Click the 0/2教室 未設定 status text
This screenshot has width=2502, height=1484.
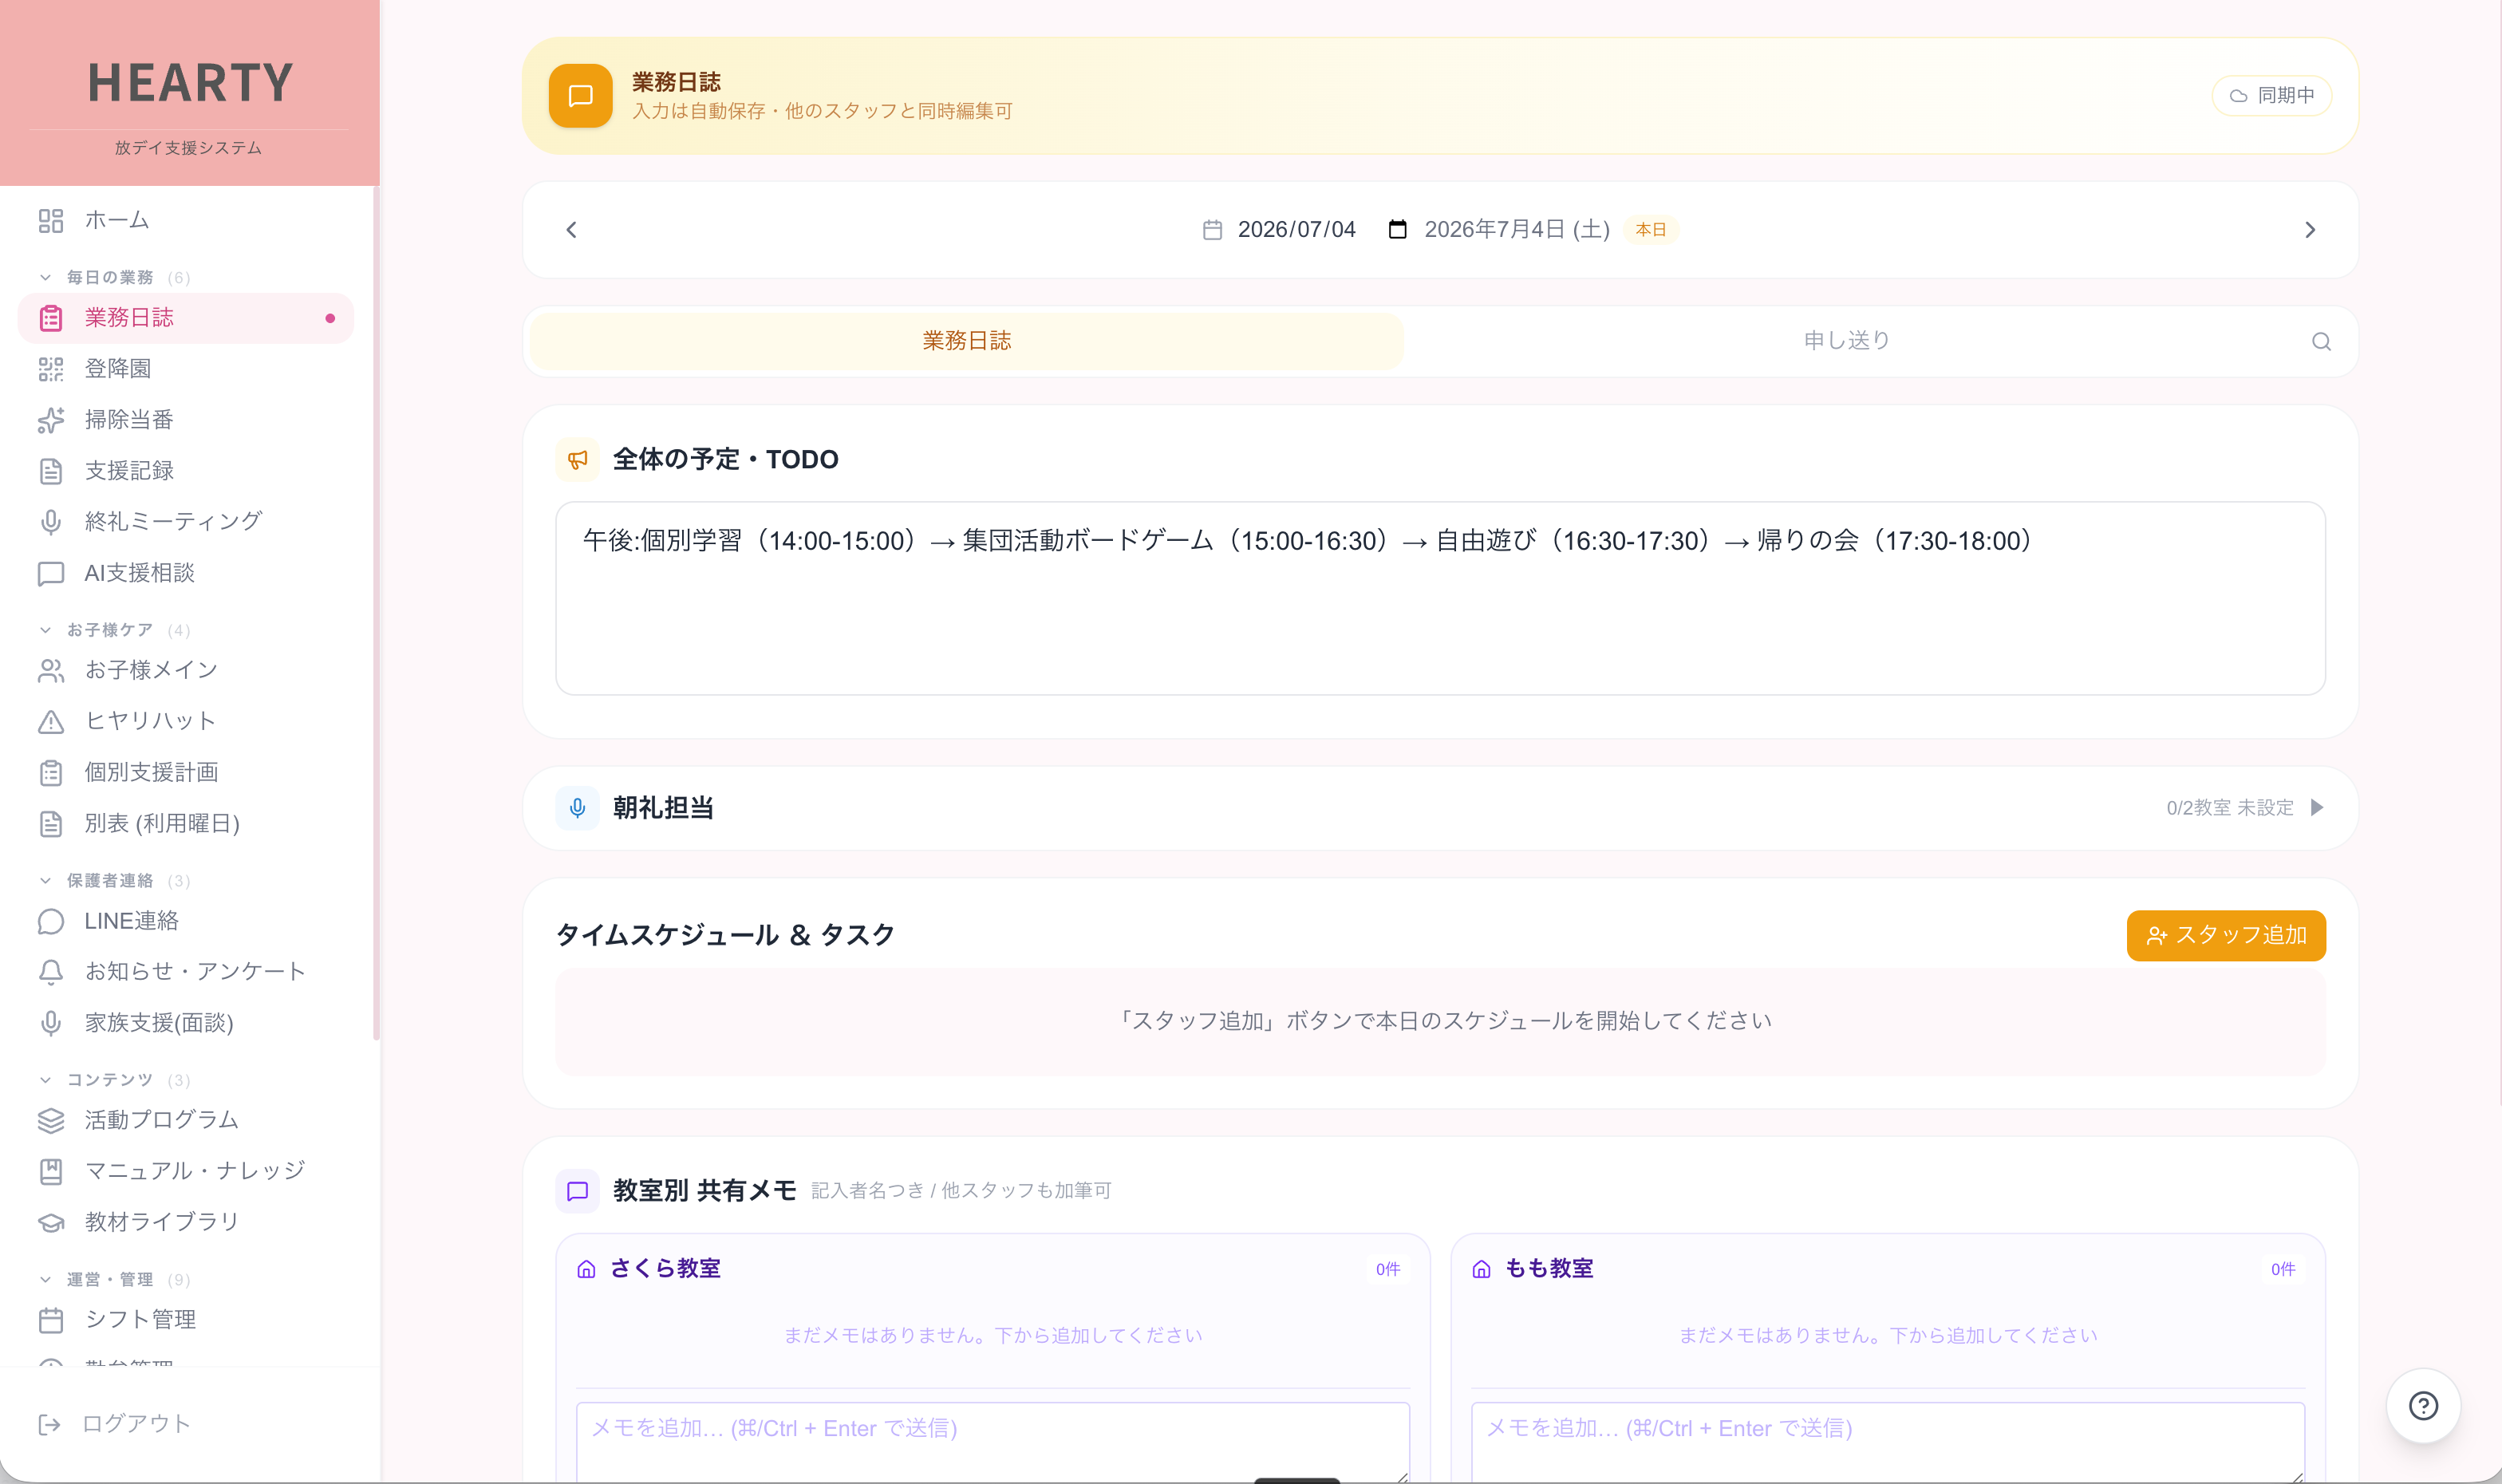[x=2230, y=808]
